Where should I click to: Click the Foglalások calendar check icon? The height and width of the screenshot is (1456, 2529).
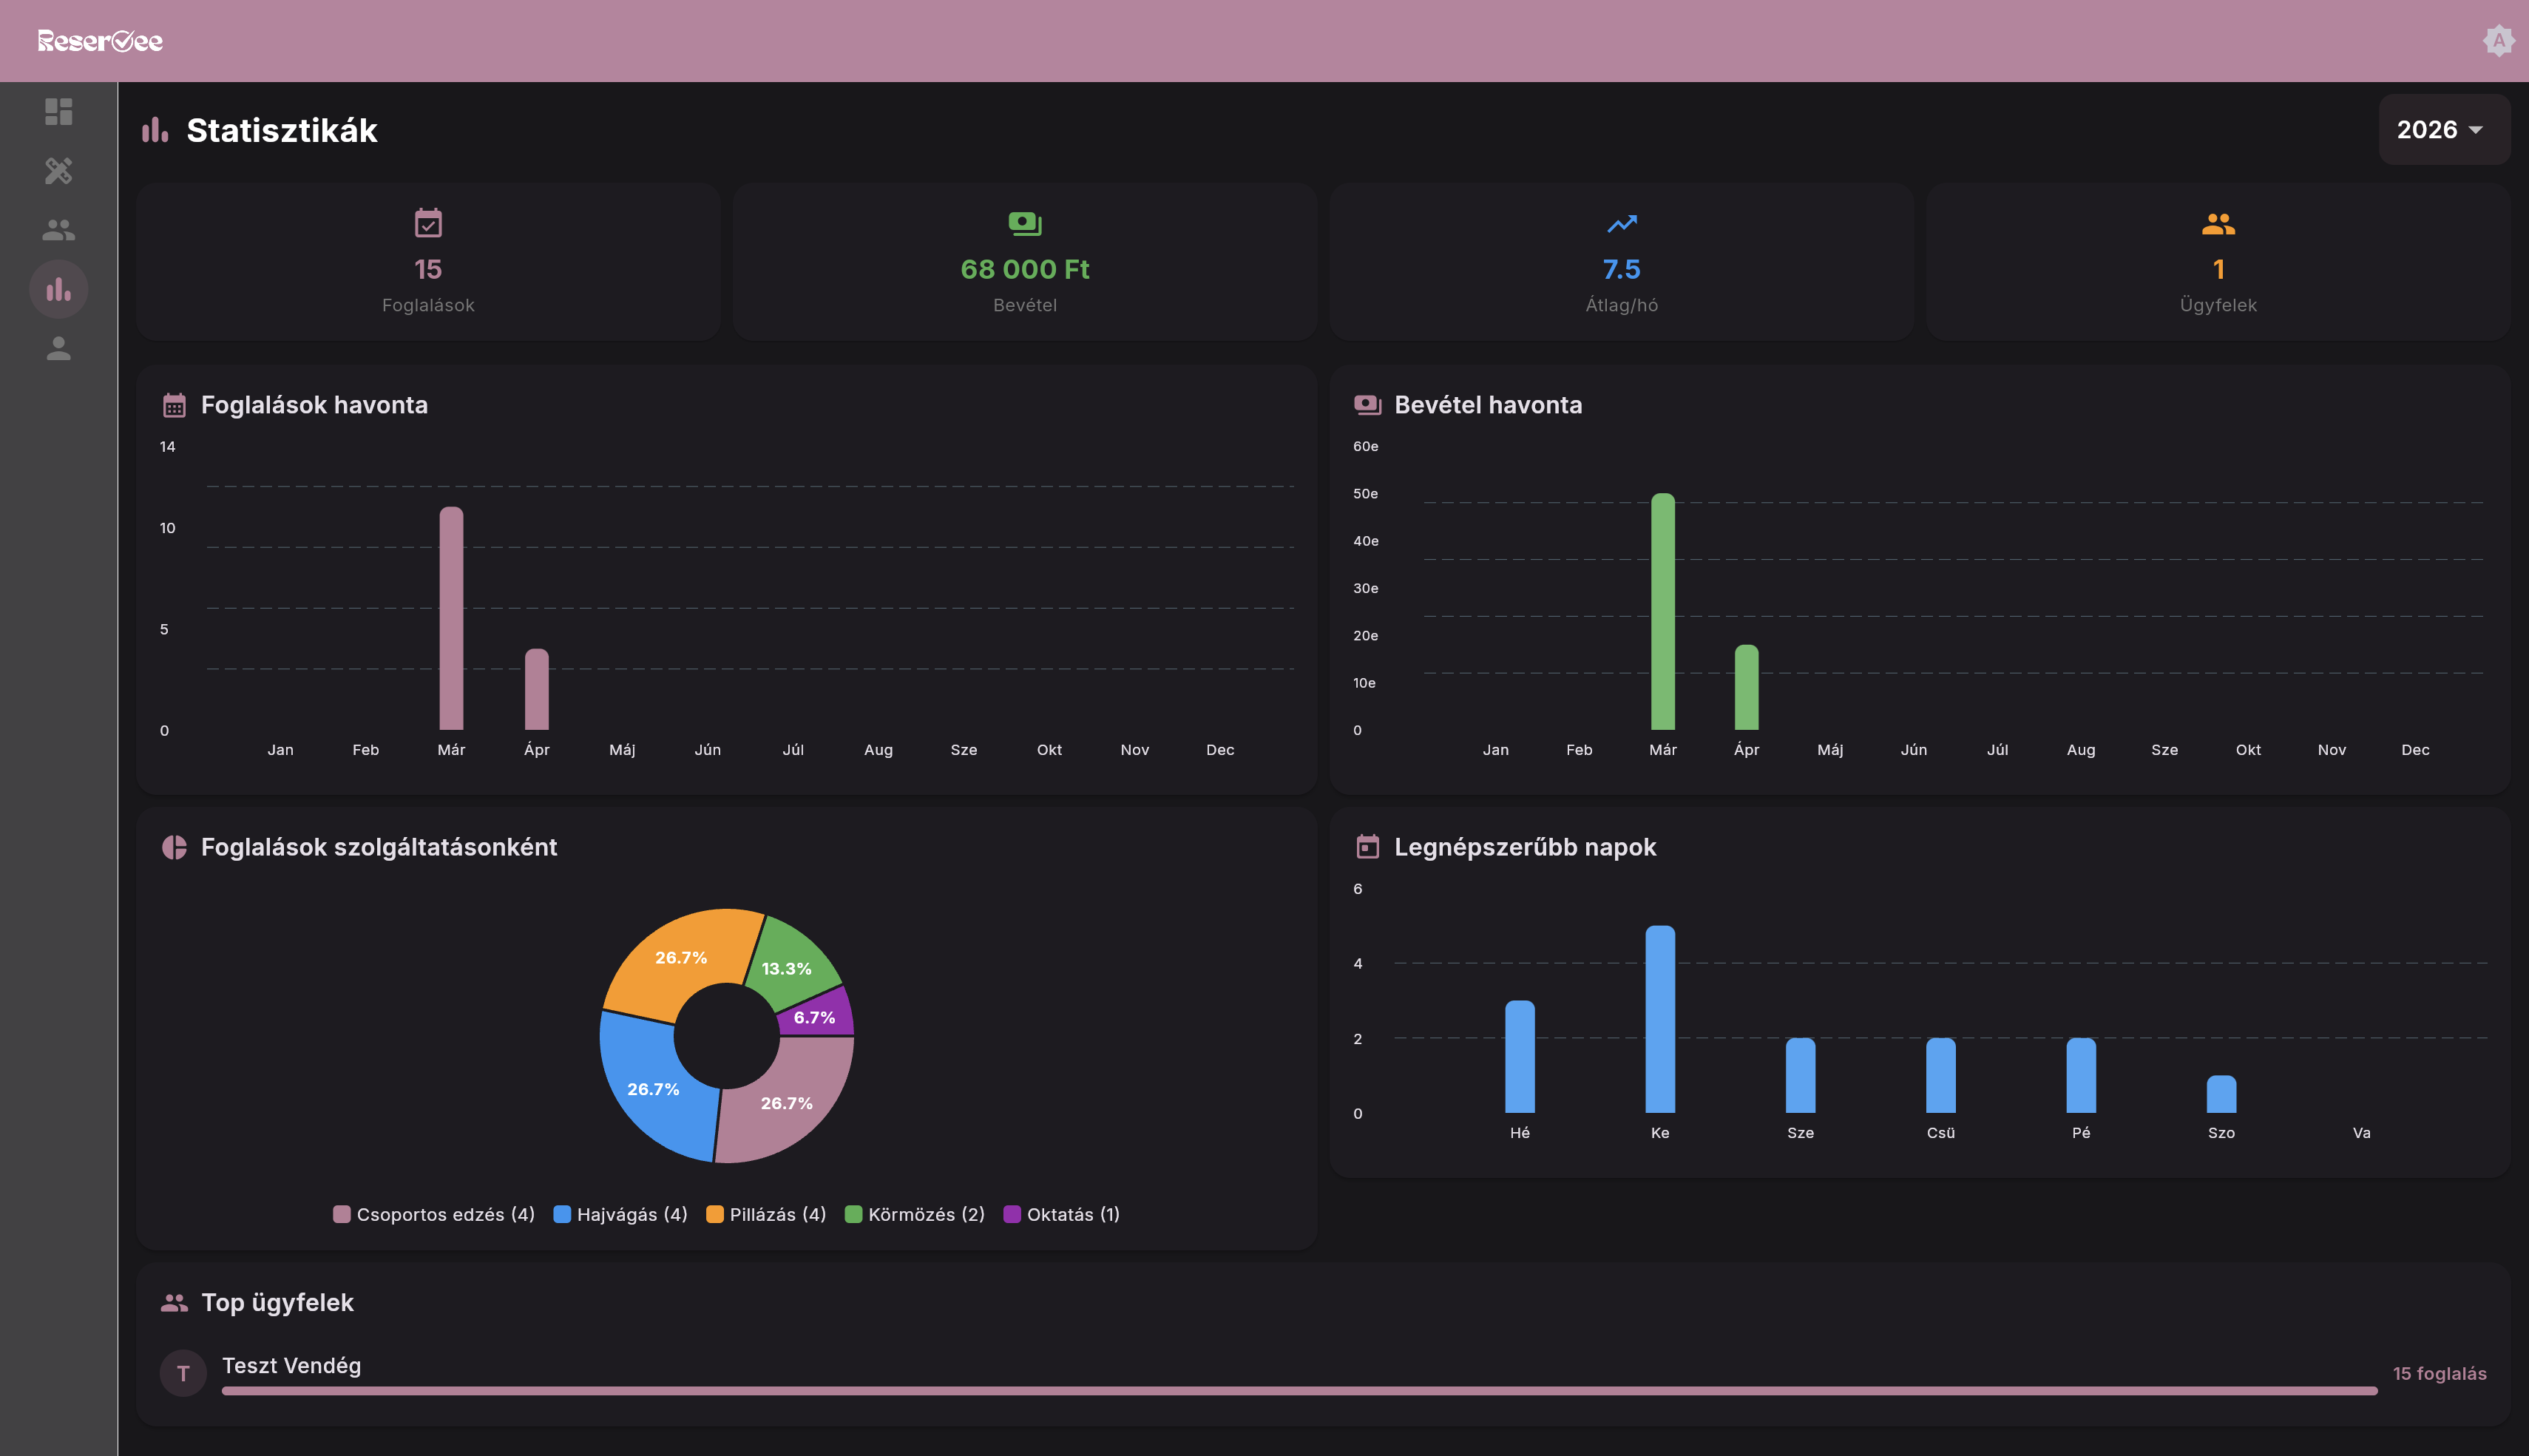pyautogui.click(x=428, y=223)
